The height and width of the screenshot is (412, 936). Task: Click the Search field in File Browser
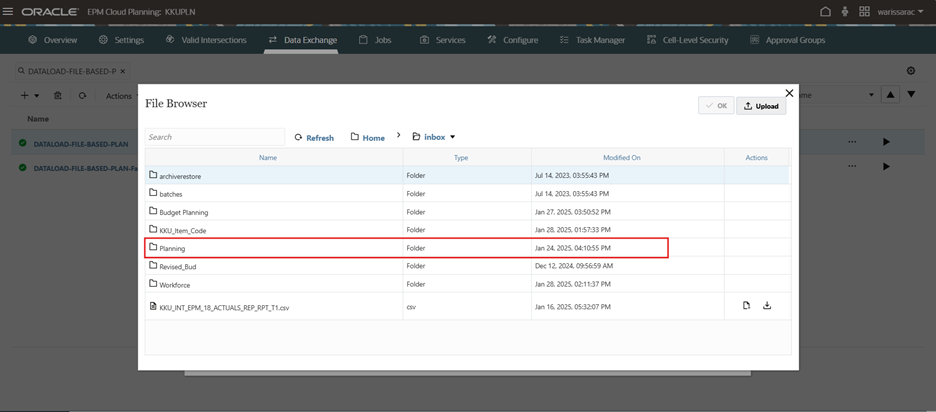click(214, 137)
